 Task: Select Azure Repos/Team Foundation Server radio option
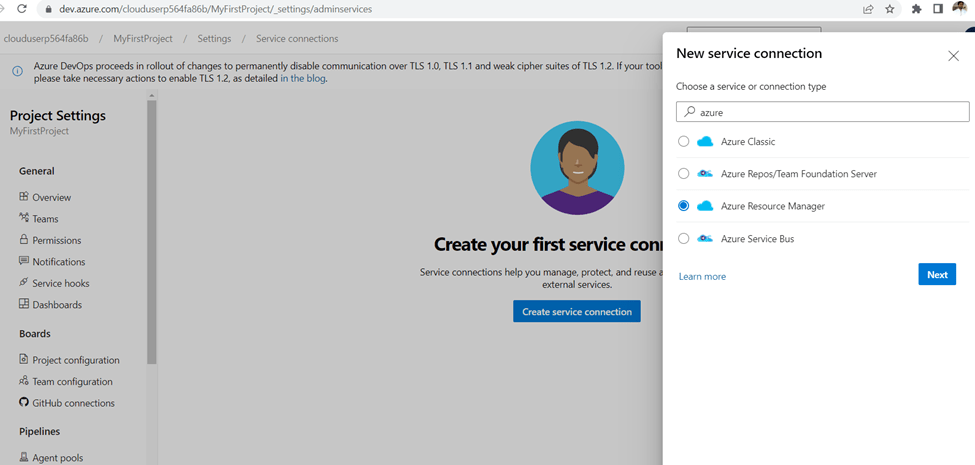tap(684, 174)
